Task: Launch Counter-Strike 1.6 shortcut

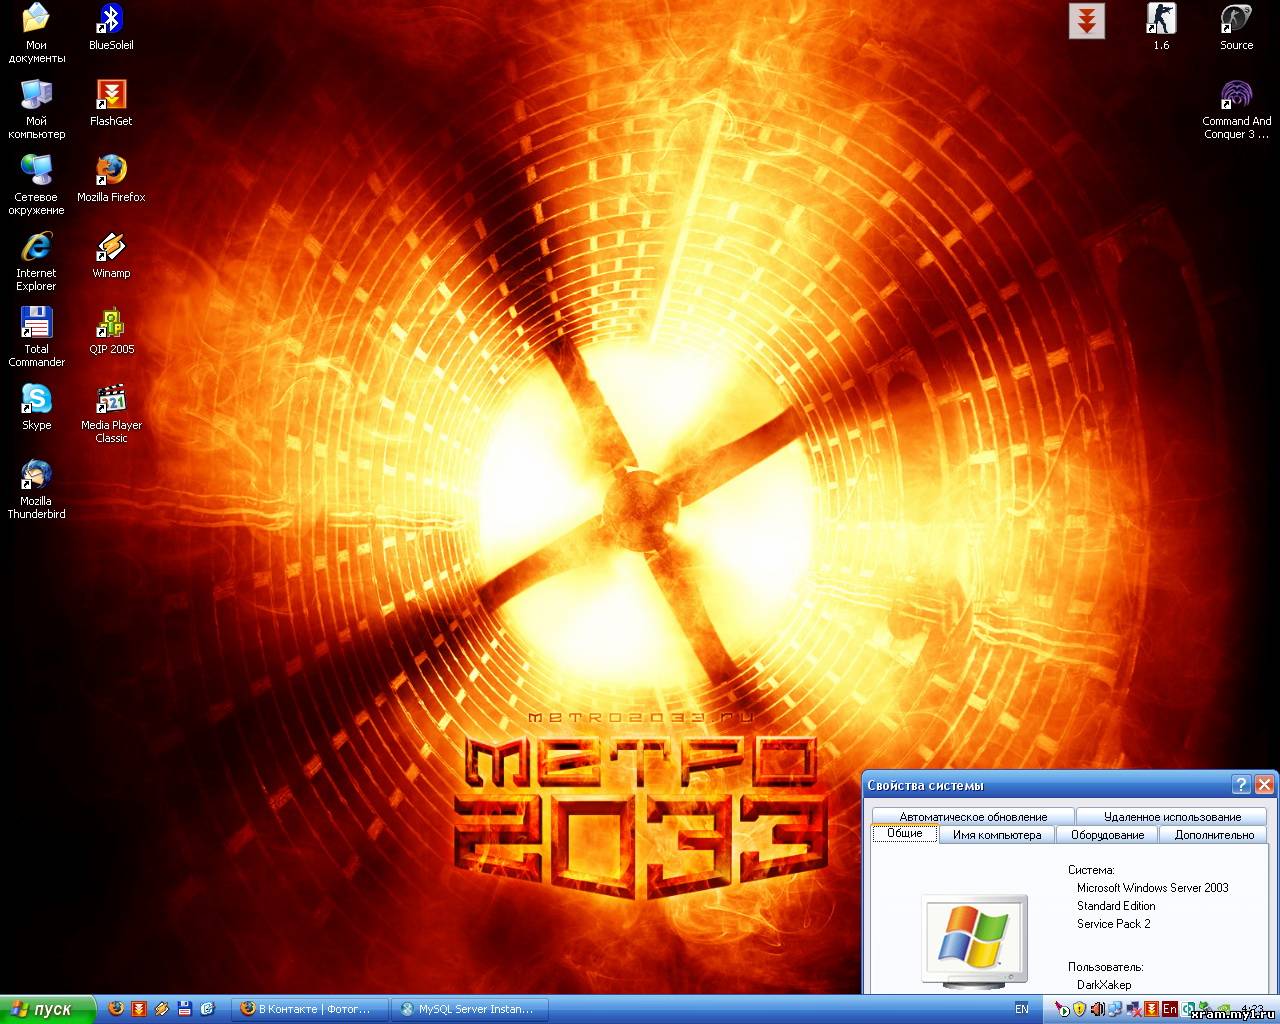Action: [1161, 27]
